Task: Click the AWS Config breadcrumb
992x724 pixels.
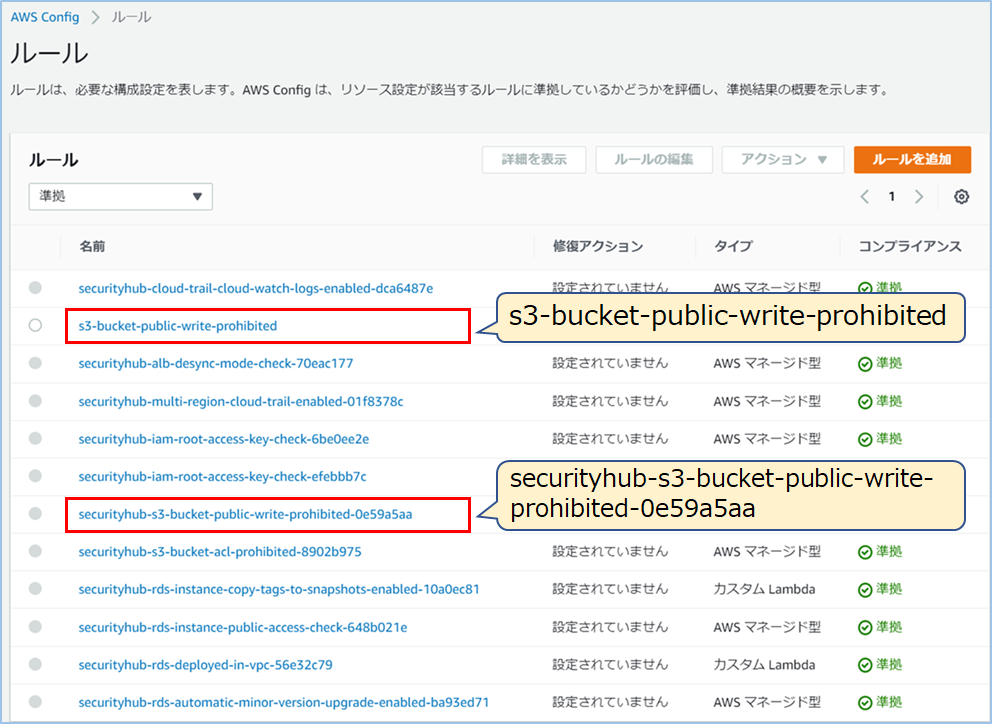Action: pyautogui.click(x=44, y=16)
